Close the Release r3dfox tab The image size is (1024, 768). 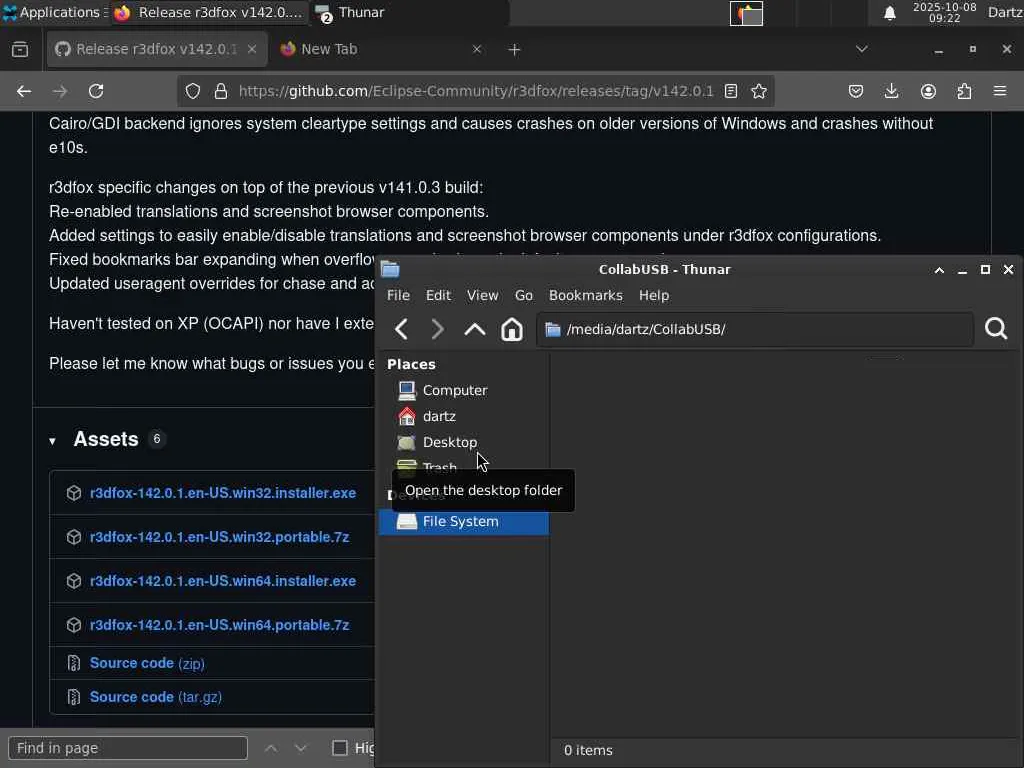pos(251,50)
